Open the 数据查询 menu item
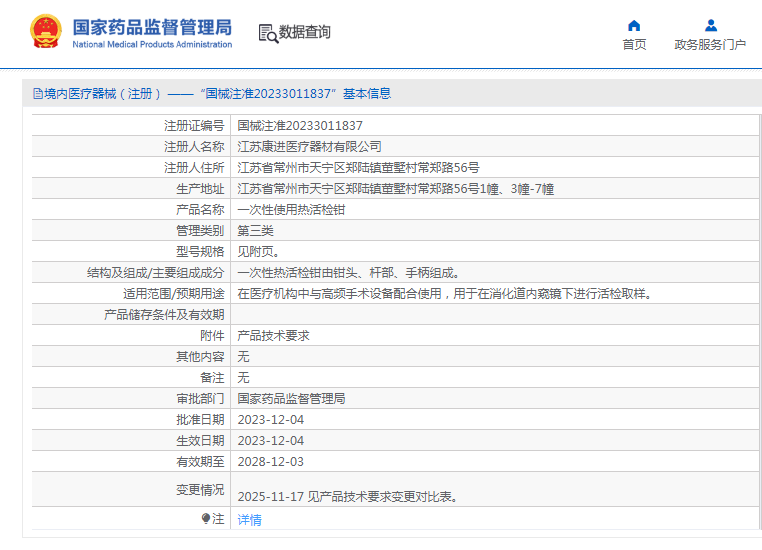 pyautogui.click(x=304, y=32)
